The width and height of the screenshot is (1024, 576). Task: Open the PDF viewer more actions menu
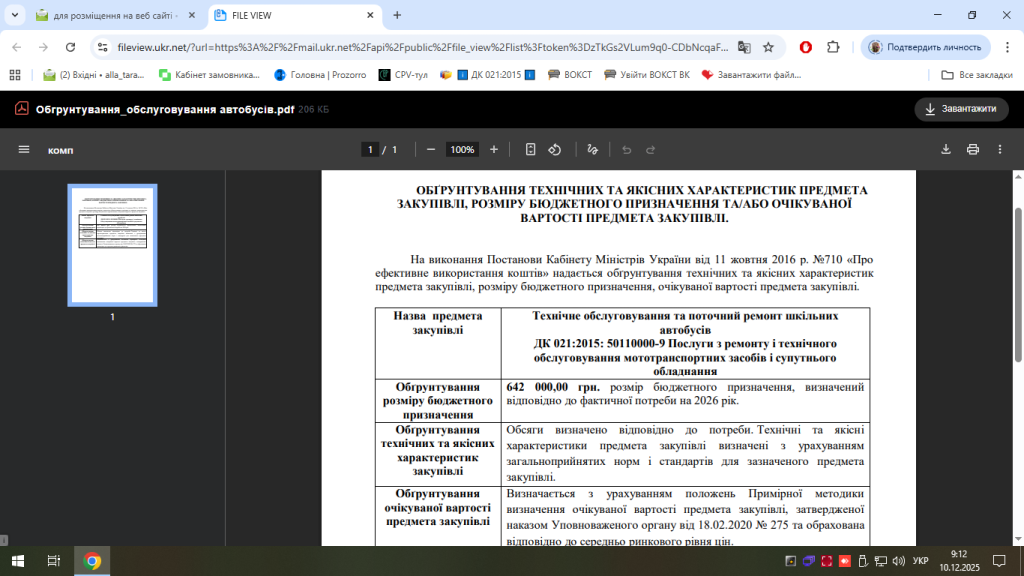coord(999,150)
